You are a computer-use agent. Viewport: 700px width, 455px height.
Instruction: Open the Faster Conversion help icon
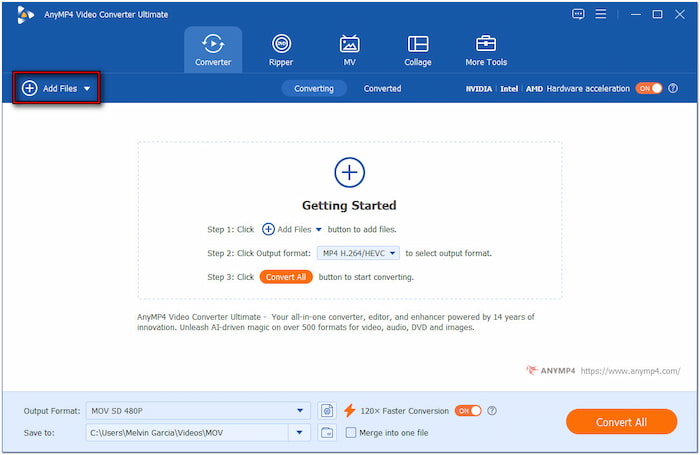tap(492, 411)
